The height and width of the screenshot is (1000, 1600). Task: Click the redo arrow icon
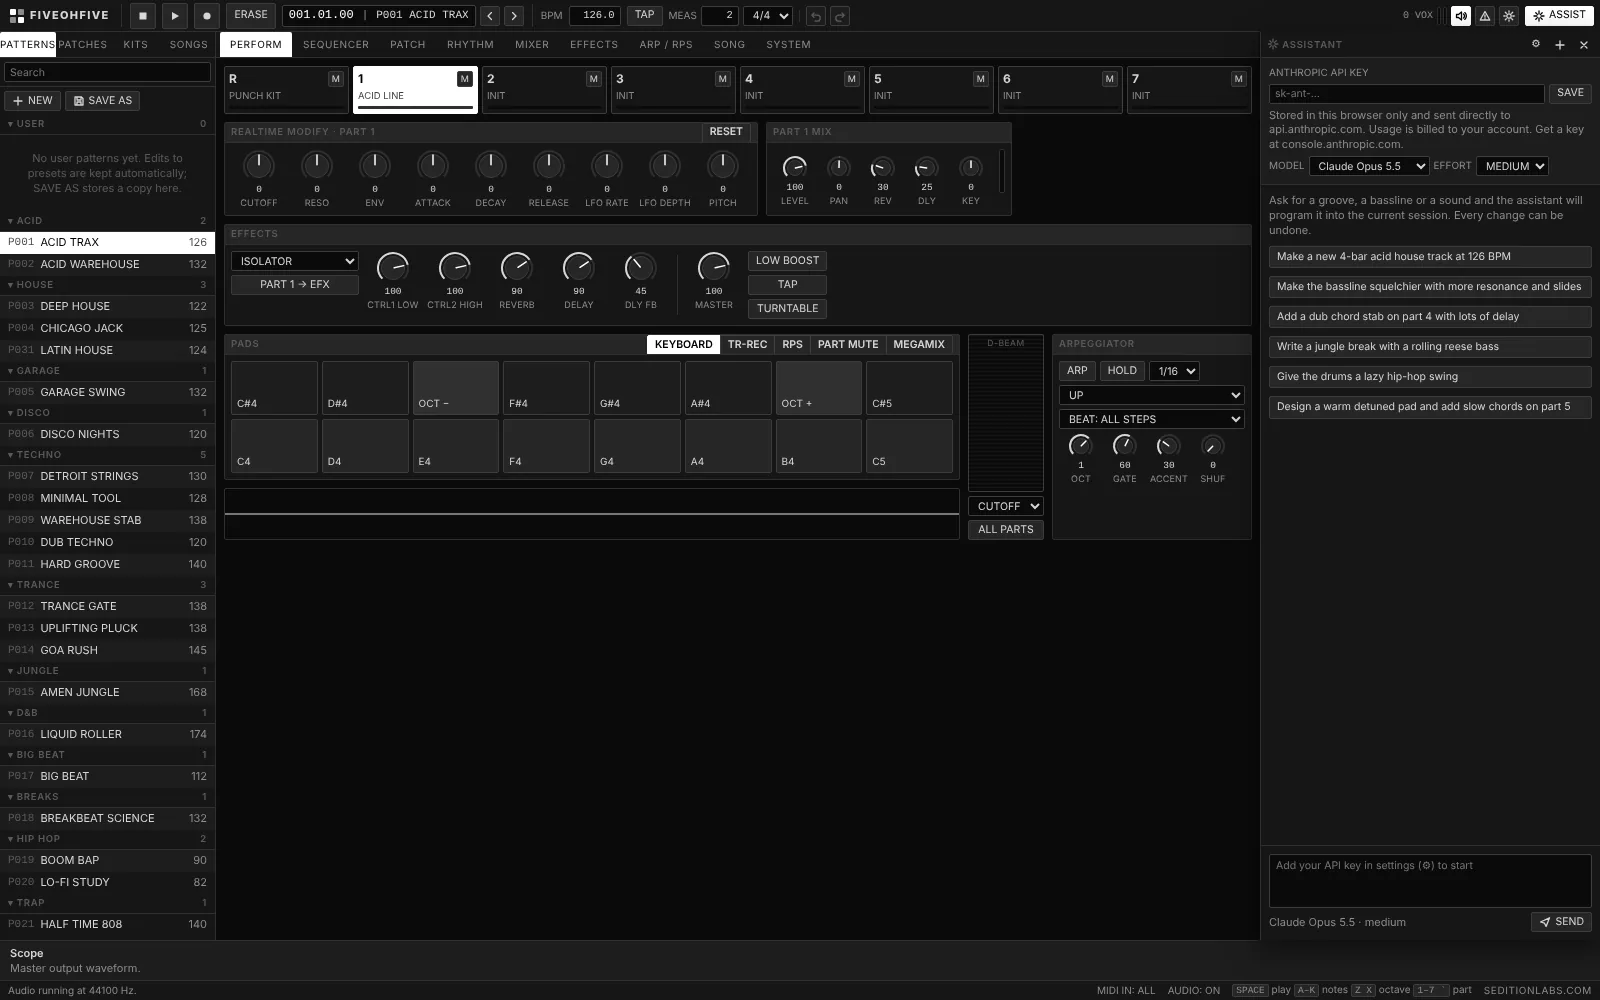(840, 16)
